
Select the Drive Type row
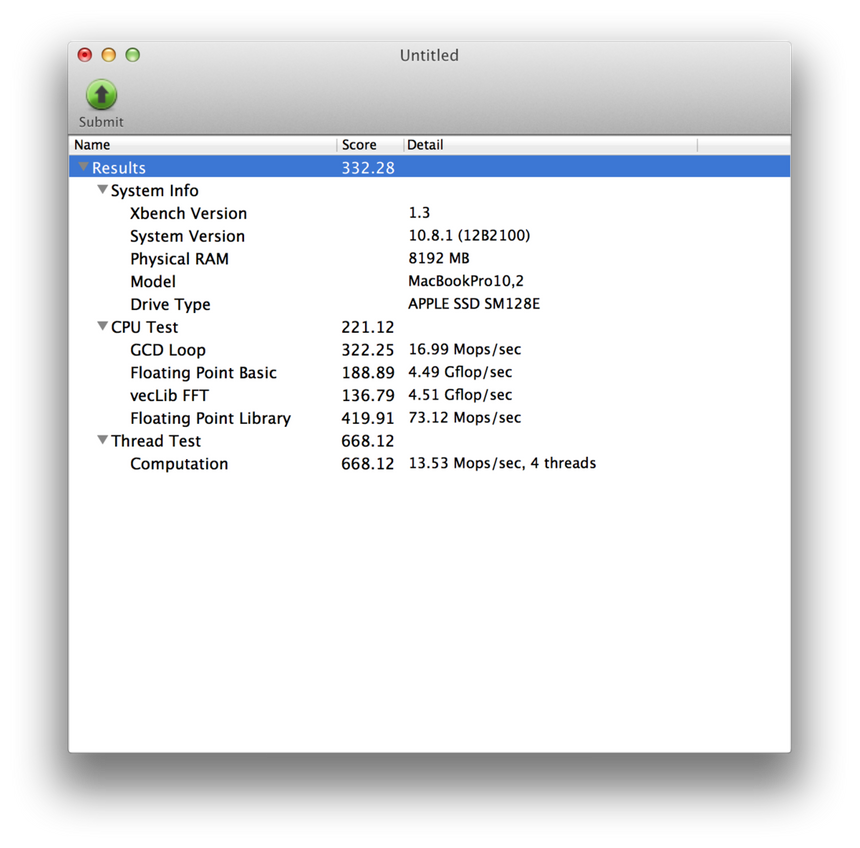tap(170, 304)
